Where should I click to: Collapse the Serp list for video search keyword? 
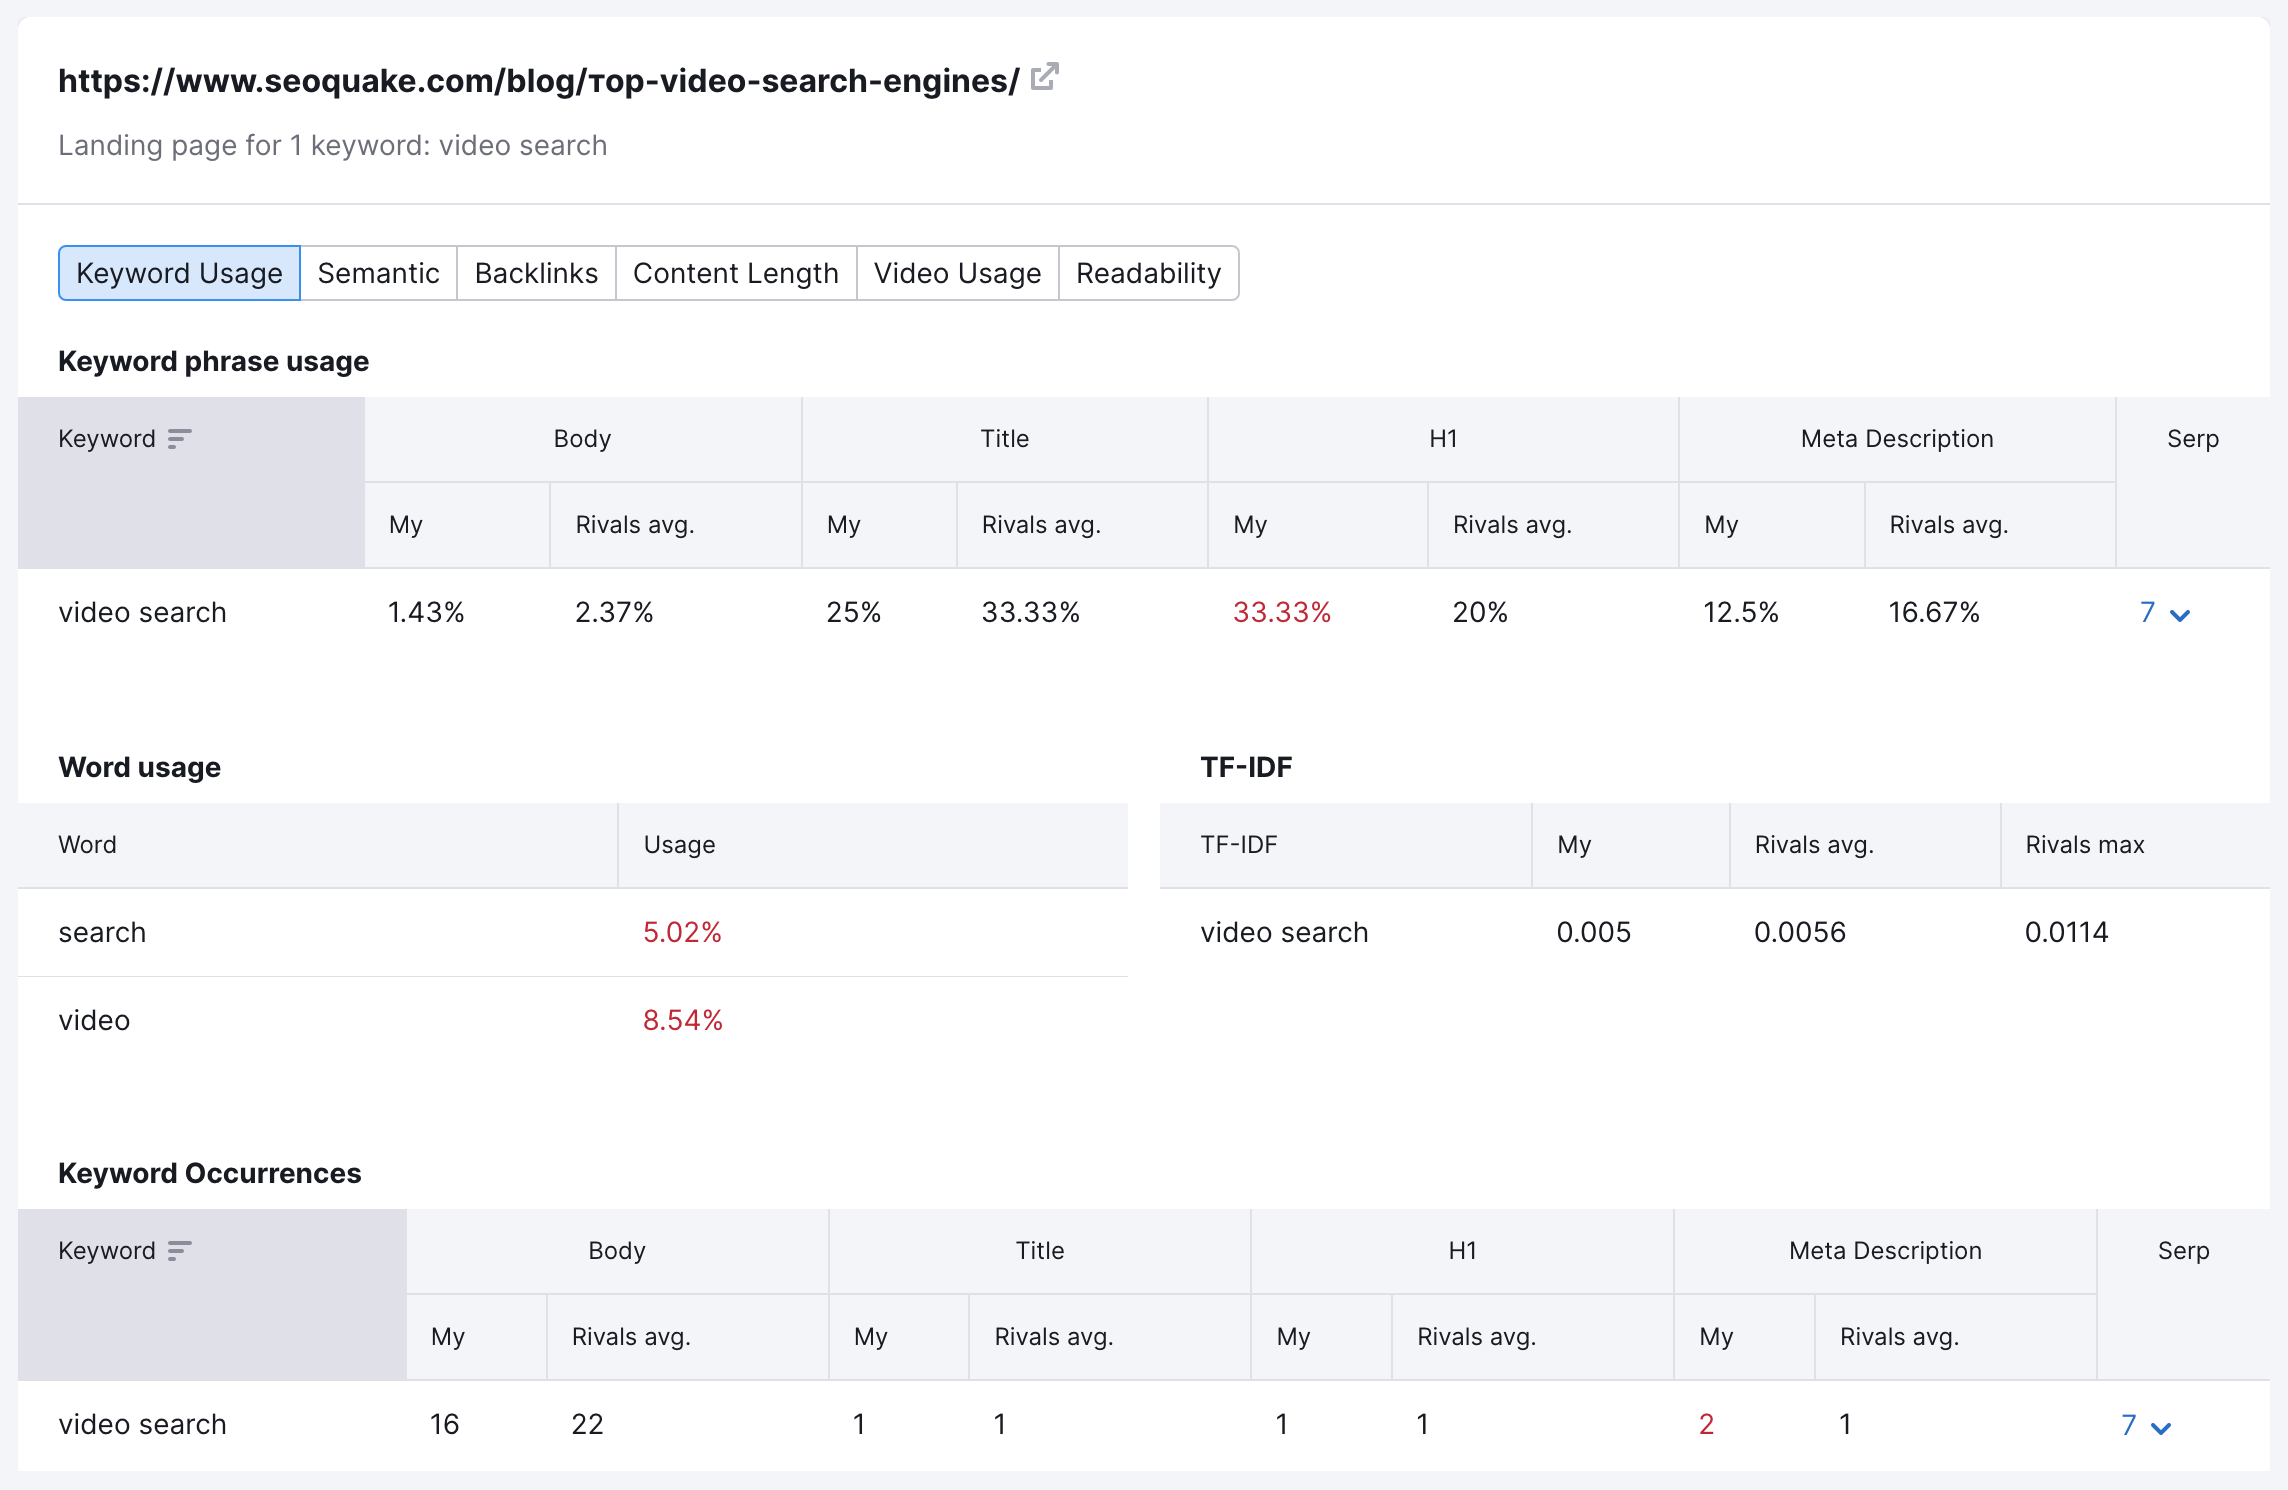(2180, 613)
